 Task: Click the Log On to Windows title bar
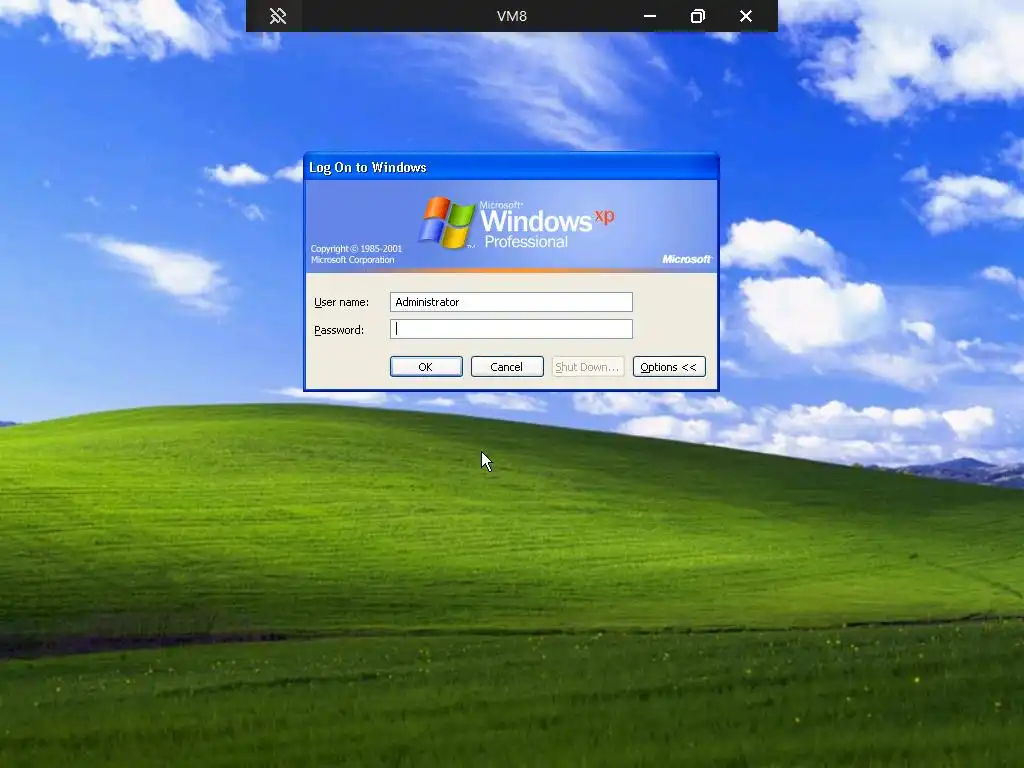point(511,167)
